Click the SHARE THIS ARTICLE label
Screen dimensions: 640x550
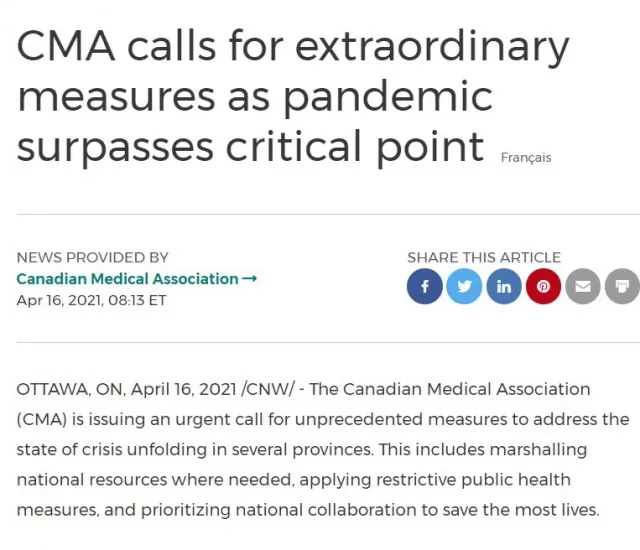pyautogui.click(x=484, y=257)
